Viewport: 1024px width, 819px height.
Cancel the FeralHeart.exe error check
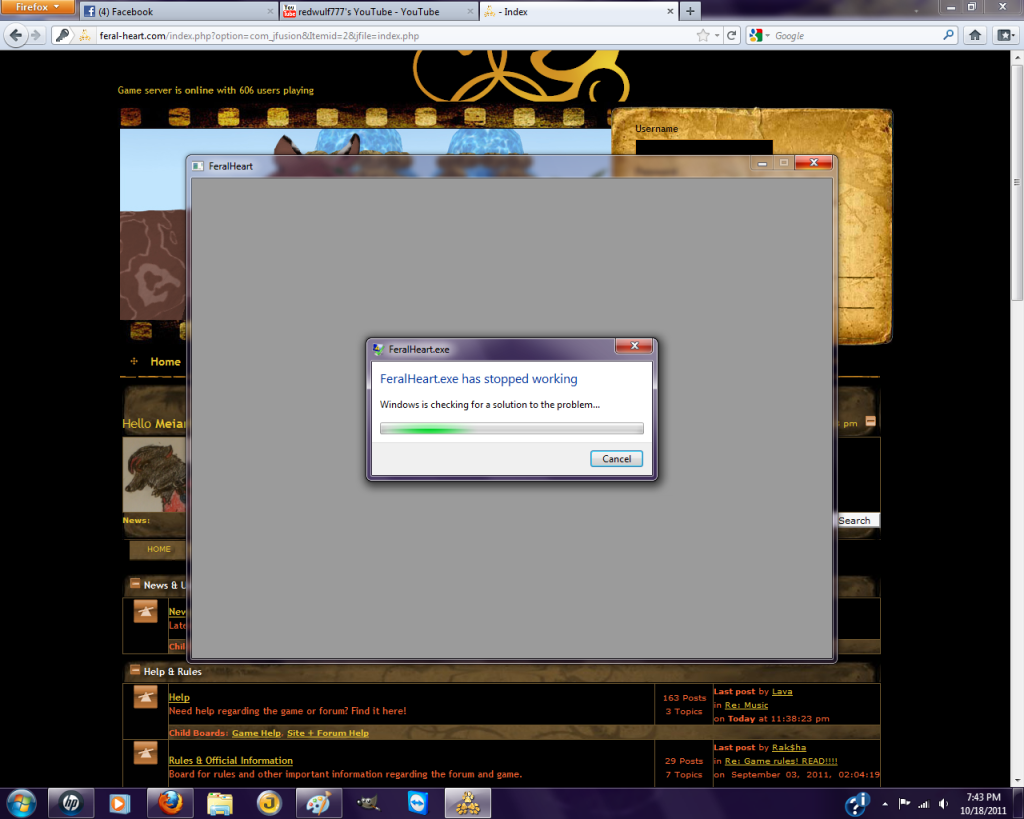pyautogui.click(x=616, y=458)
